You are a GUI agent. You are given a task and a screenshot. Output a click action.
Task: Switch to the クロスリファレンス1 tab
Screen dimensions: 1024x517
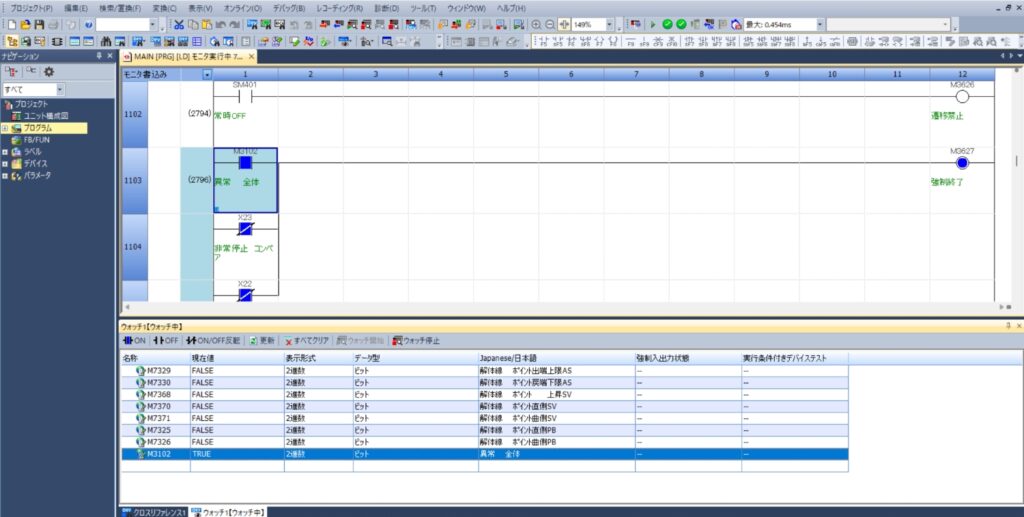[x=153, y=511]
